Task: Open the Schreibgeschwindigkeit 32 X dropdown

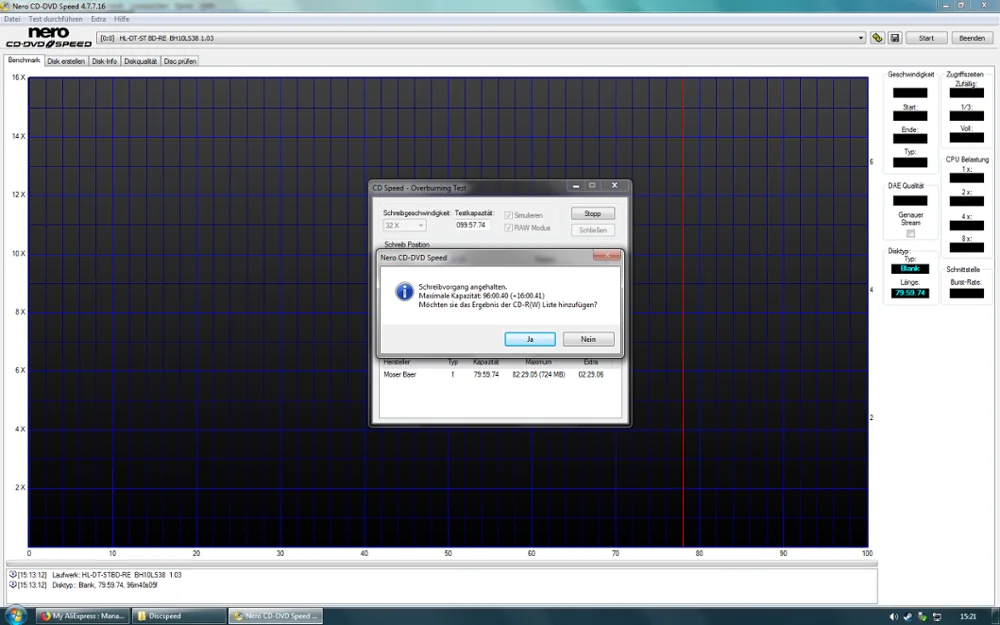Action: tap(404, 225)
